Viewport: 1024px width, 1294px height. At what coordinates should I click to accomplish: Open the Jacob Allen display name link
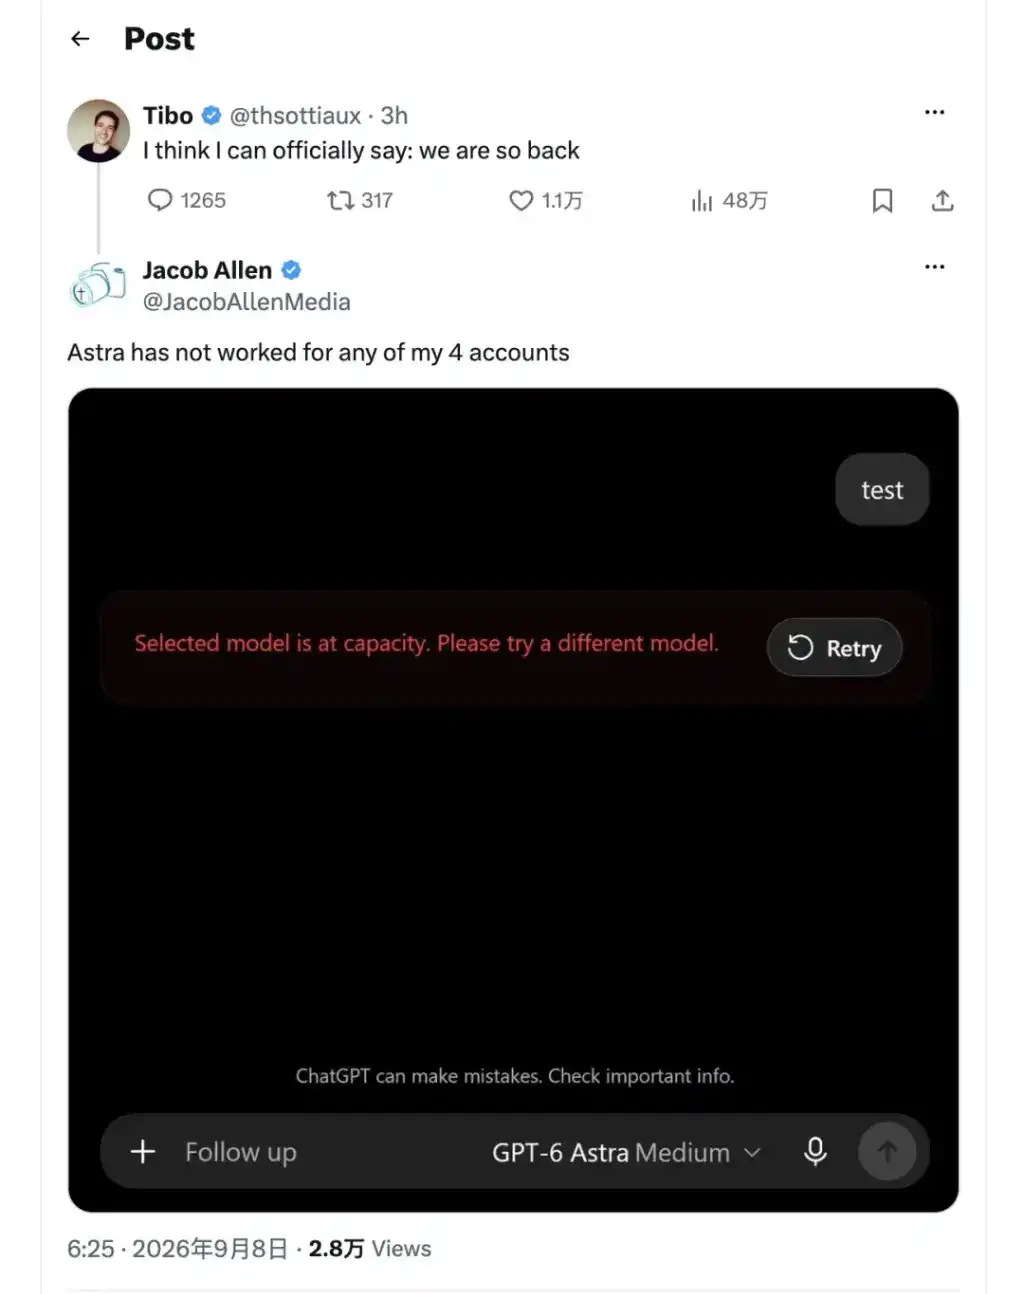pyautogui.click(x=207, y=270)
